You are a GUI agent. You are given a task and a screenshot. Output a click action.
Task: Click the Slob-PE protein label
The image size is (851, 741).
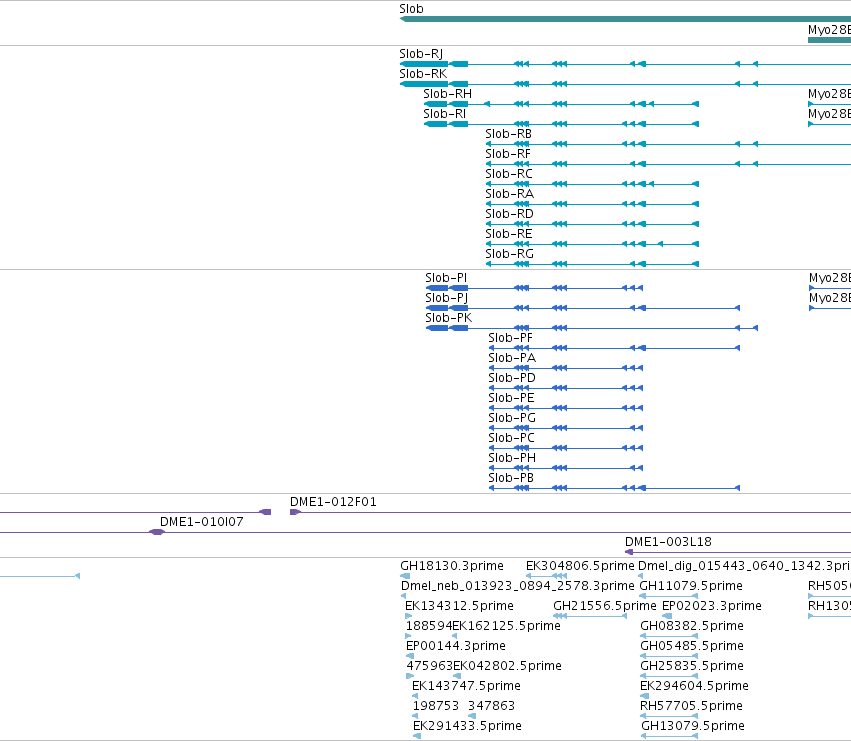[511, 398]
